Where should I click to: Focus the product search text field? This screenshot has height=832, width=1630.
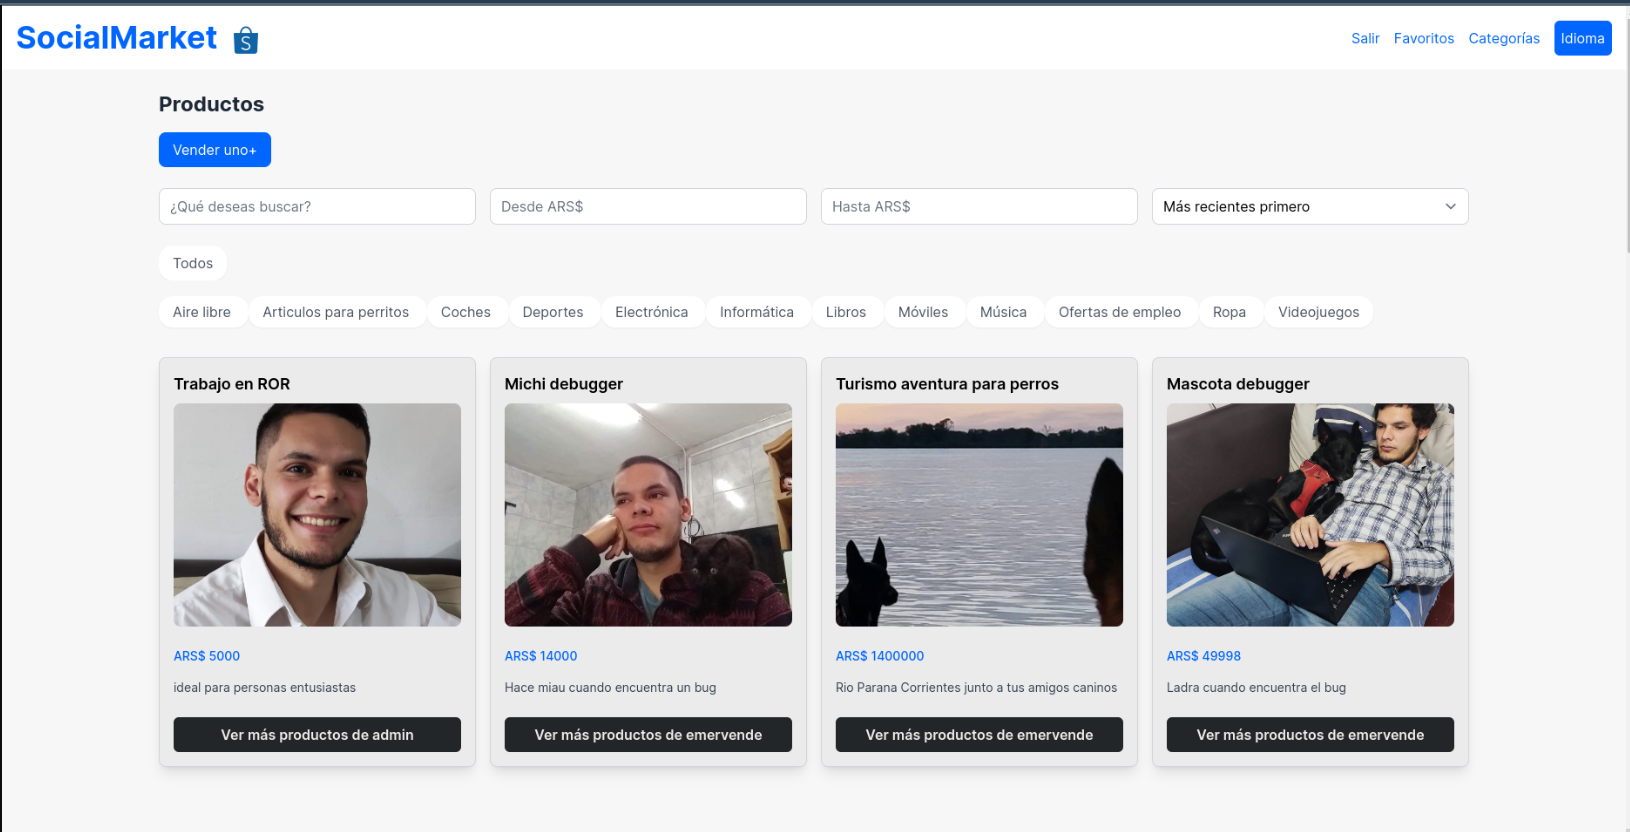pos(317,207)
